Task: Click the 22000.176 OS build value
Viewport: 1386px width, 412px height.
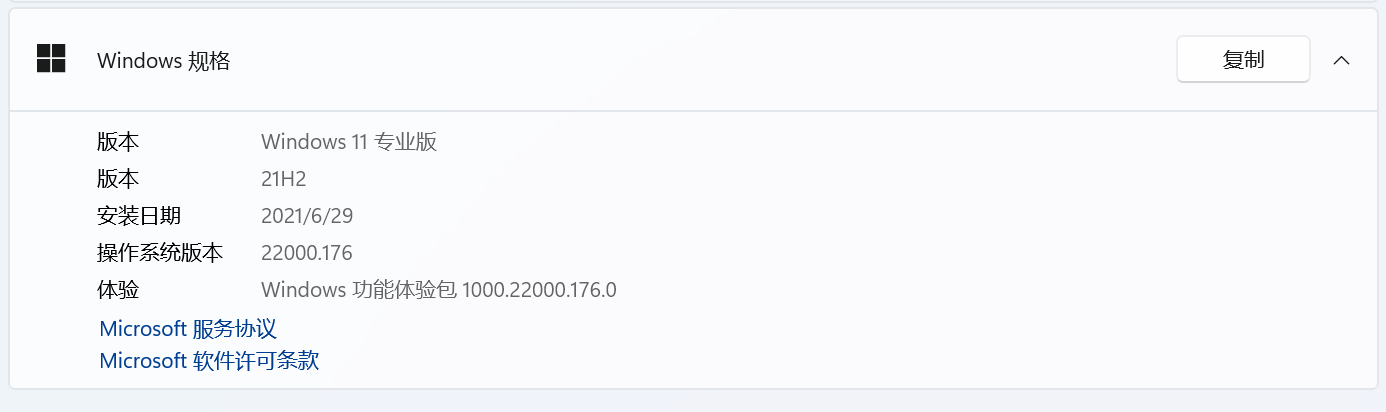Action: pos(307,253)
